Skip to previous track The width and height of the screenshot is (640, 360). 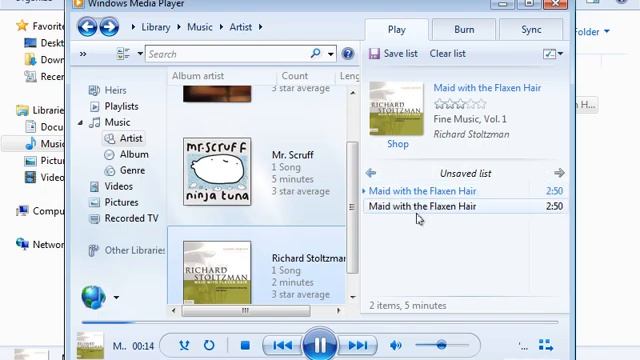(x=282, y=345)
